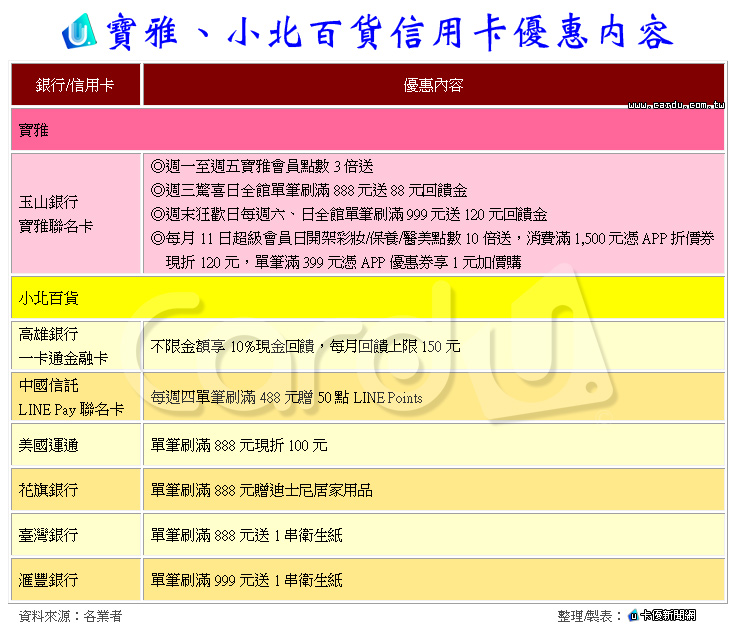Click the 中國信託 LINE Pay 聯名卡 cell
This screenshot has width=737, height=635.
click(76, 397)
